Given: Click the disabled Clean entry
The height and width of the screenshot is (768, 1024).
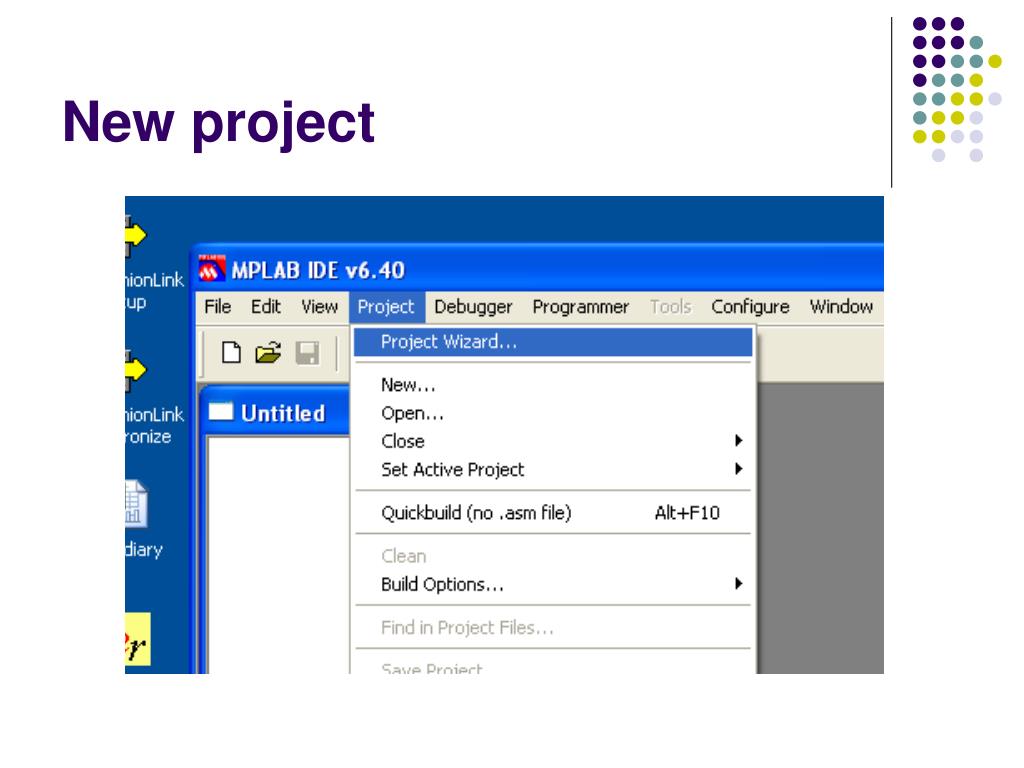Looking at the screenshot, I should (x=553, y=556).
